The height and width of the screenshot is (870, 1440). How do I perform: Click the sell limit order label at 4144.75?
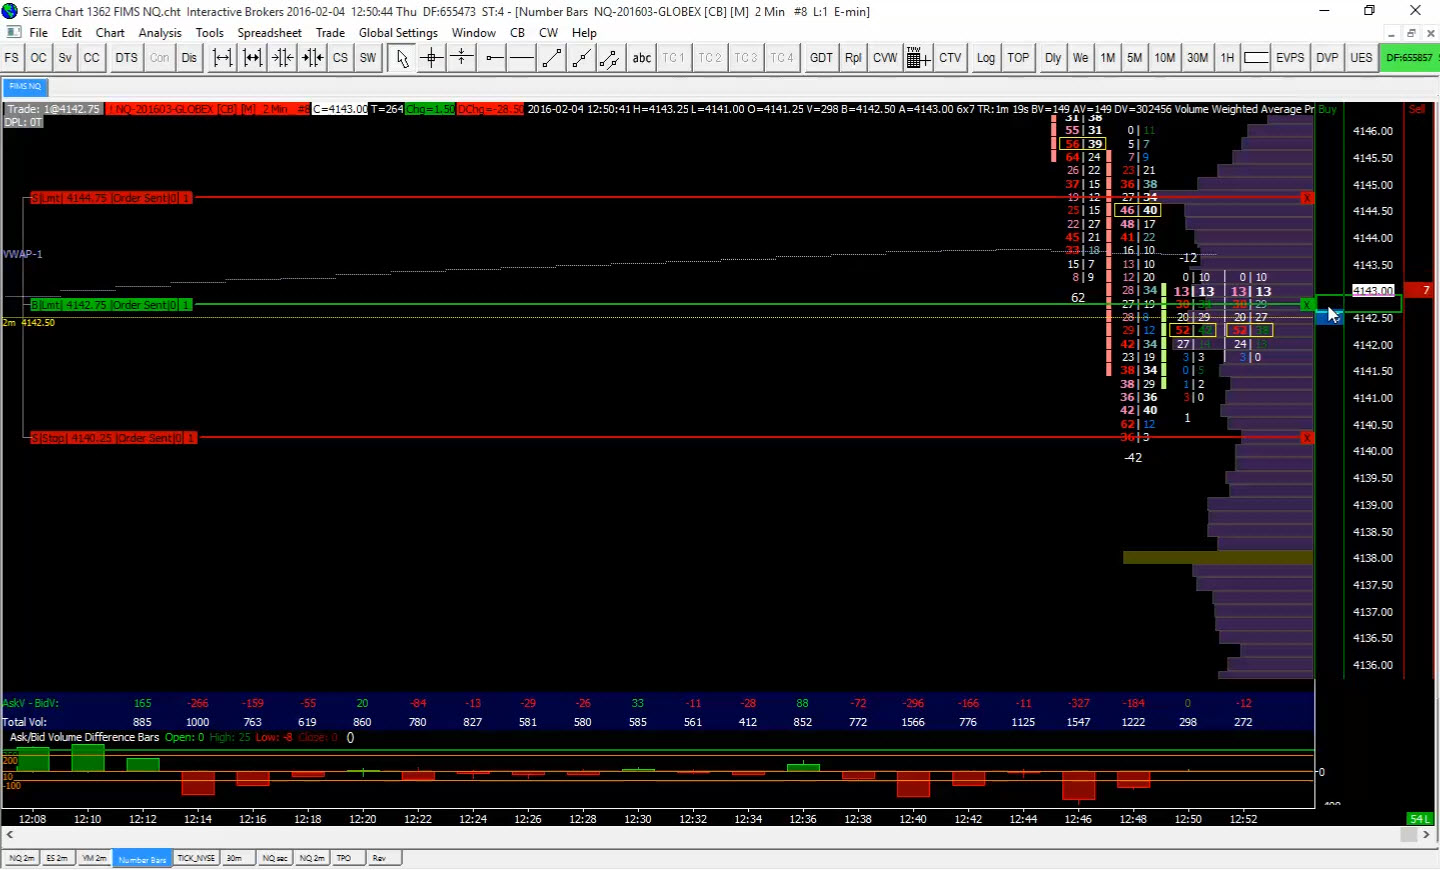pos(111,198)
